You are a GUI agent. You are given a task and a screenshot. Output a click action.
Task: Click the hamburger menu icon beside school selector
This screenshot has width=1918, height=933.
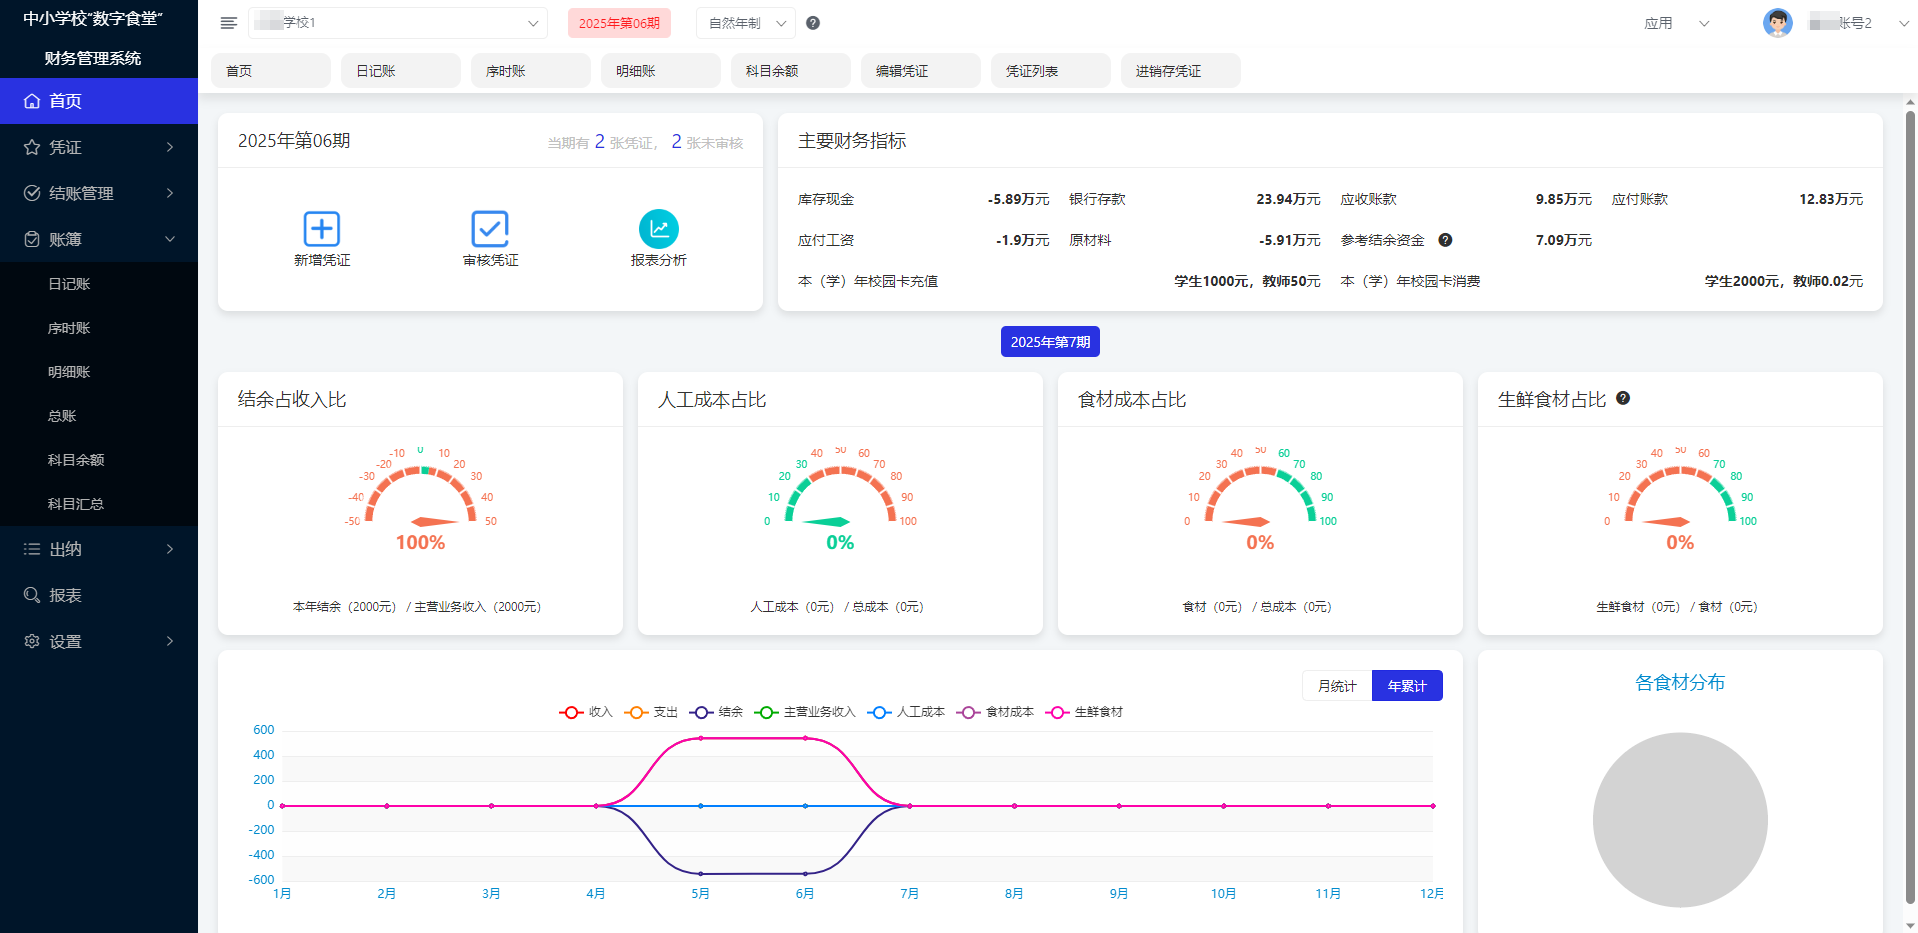pos(228,22)
